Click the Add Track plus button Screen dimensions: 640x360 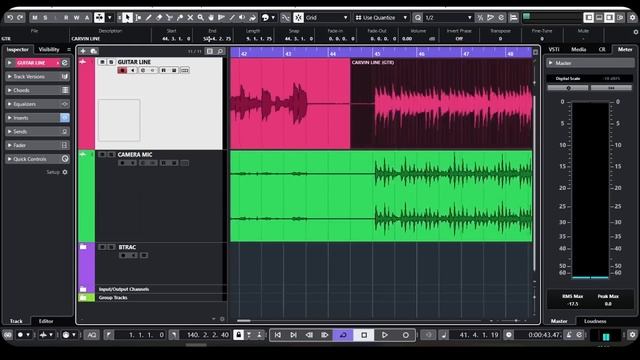click(x=83, y=51)
